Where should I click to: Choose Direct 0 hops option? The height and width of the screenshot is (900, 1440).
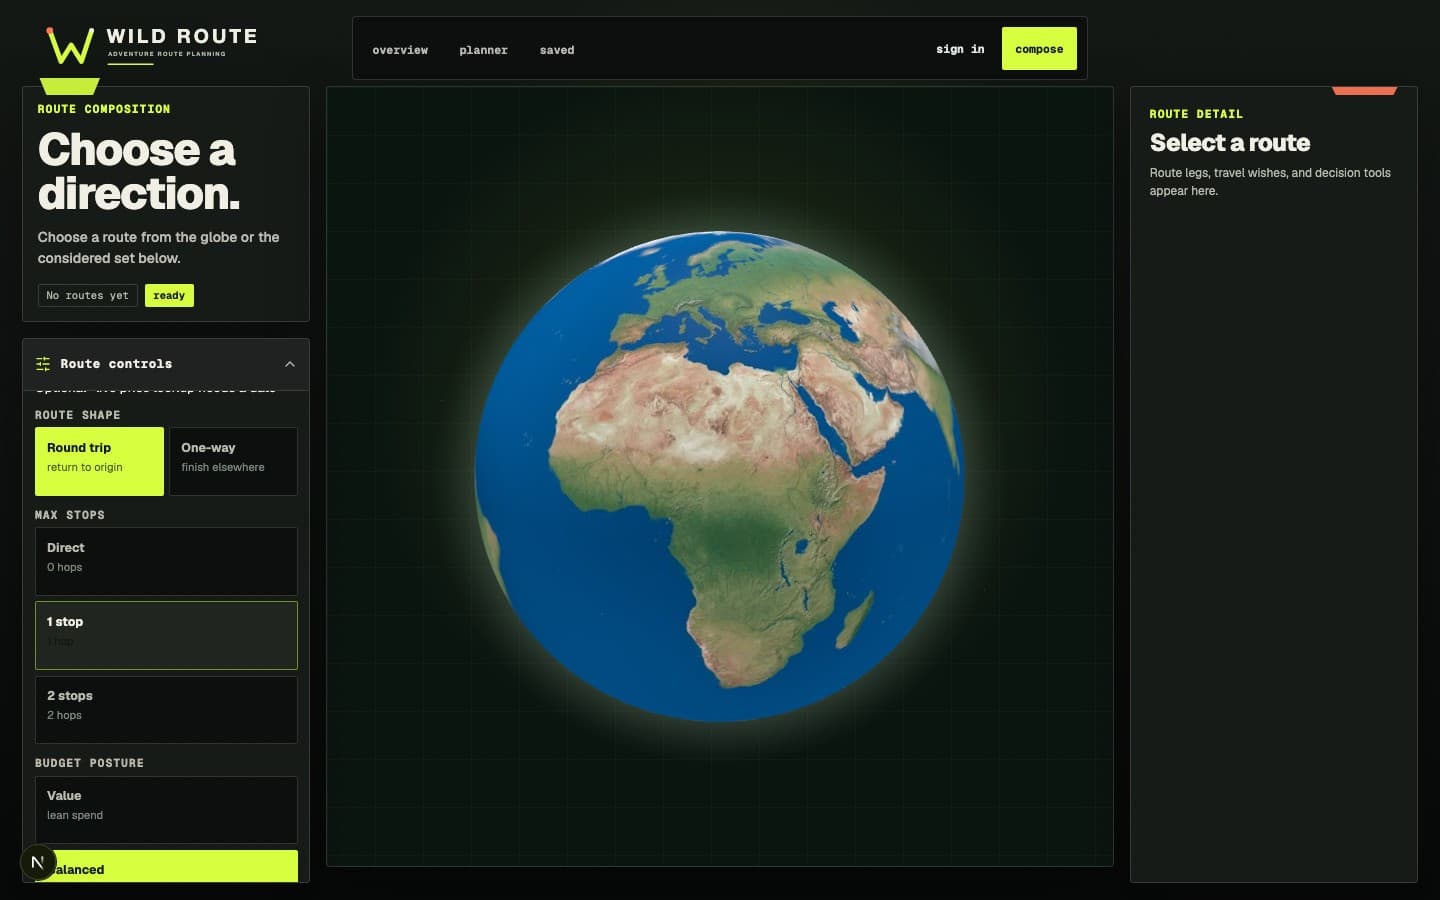point(166,561)
